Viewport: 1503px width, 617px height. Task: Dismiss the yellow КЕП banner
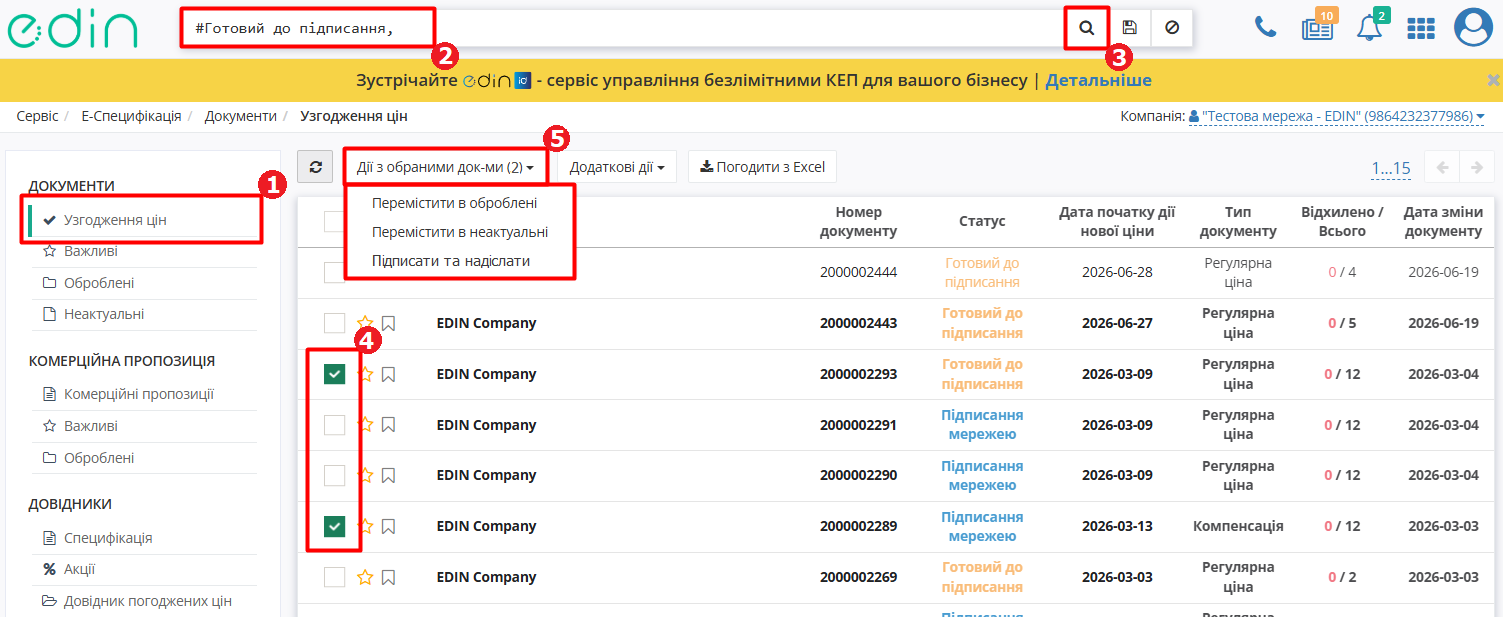(x=1493, y=80)
